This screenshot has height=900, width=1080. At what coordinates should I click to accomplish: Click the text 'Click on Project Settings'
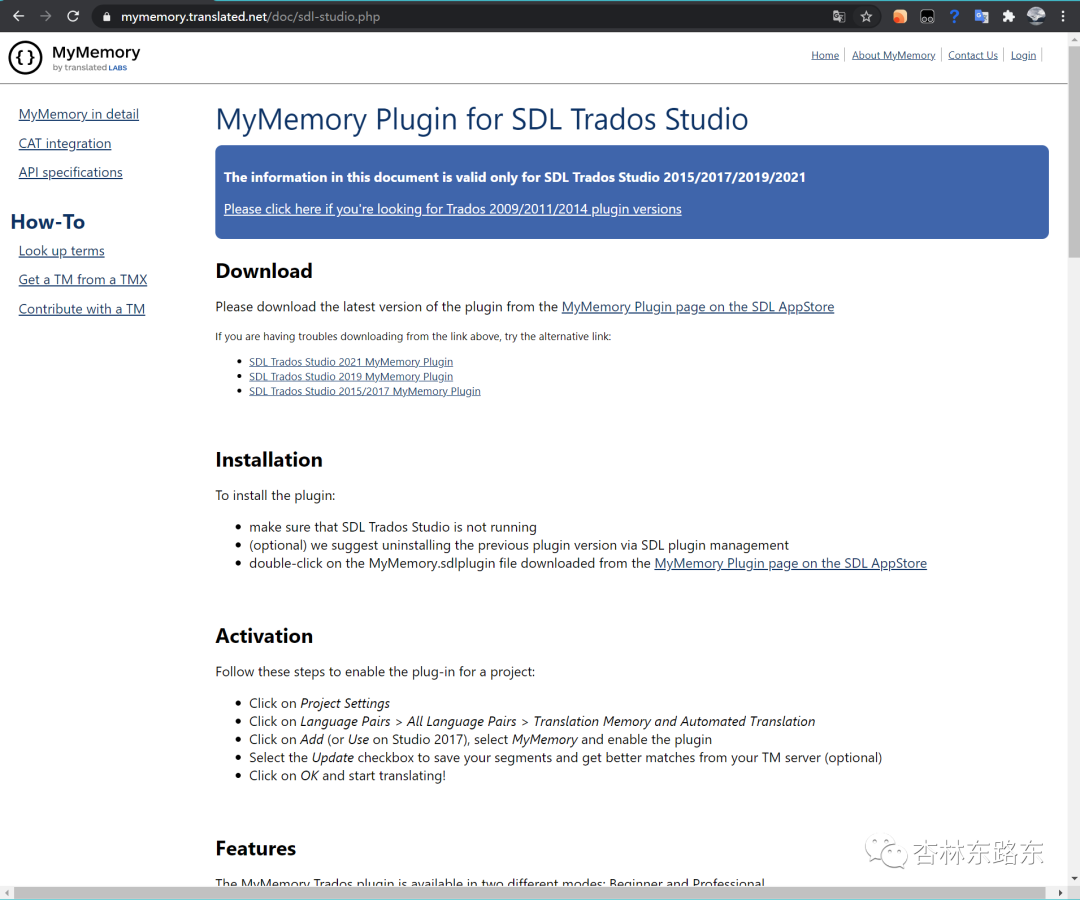pos(319,703)
